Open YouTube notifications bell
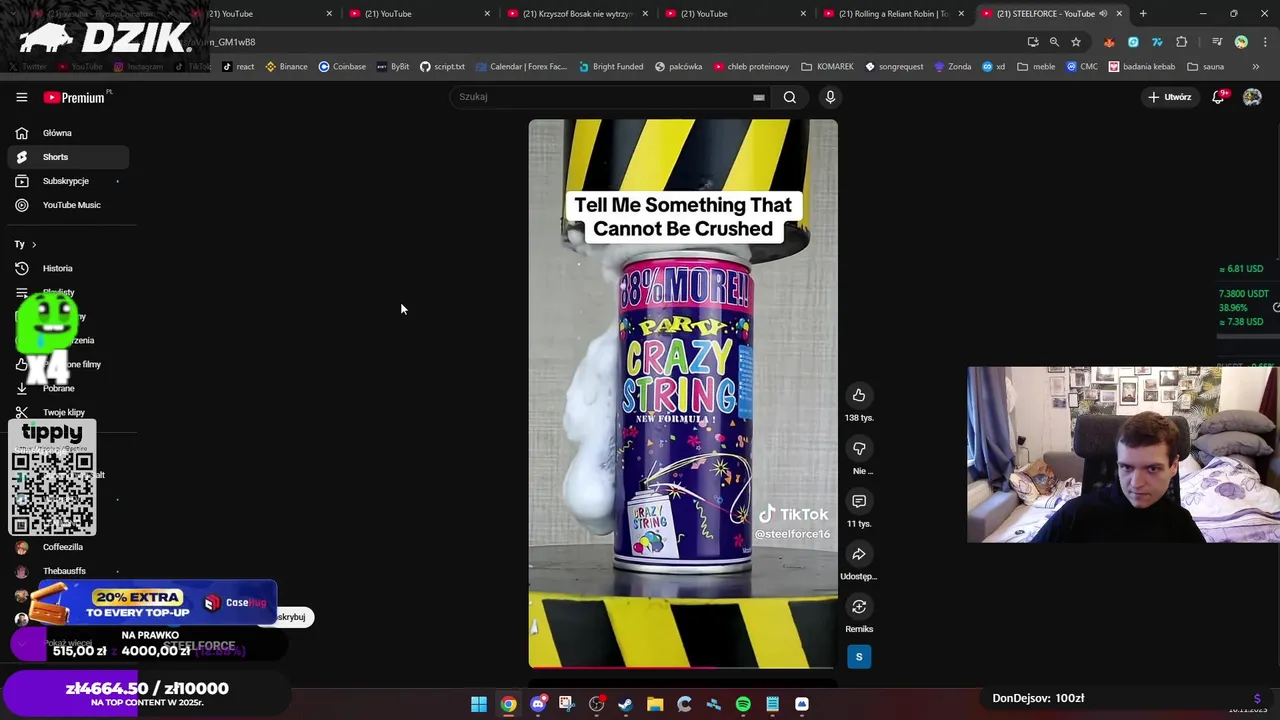1280x720 pixels. pos(1218,97)
